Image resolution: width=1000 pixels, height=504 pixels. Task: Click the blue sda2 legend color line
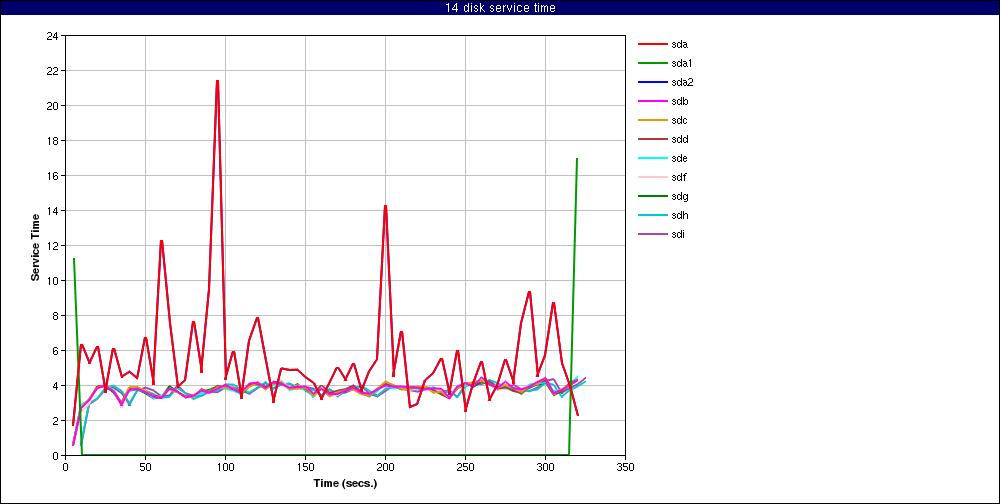(652, 82)
